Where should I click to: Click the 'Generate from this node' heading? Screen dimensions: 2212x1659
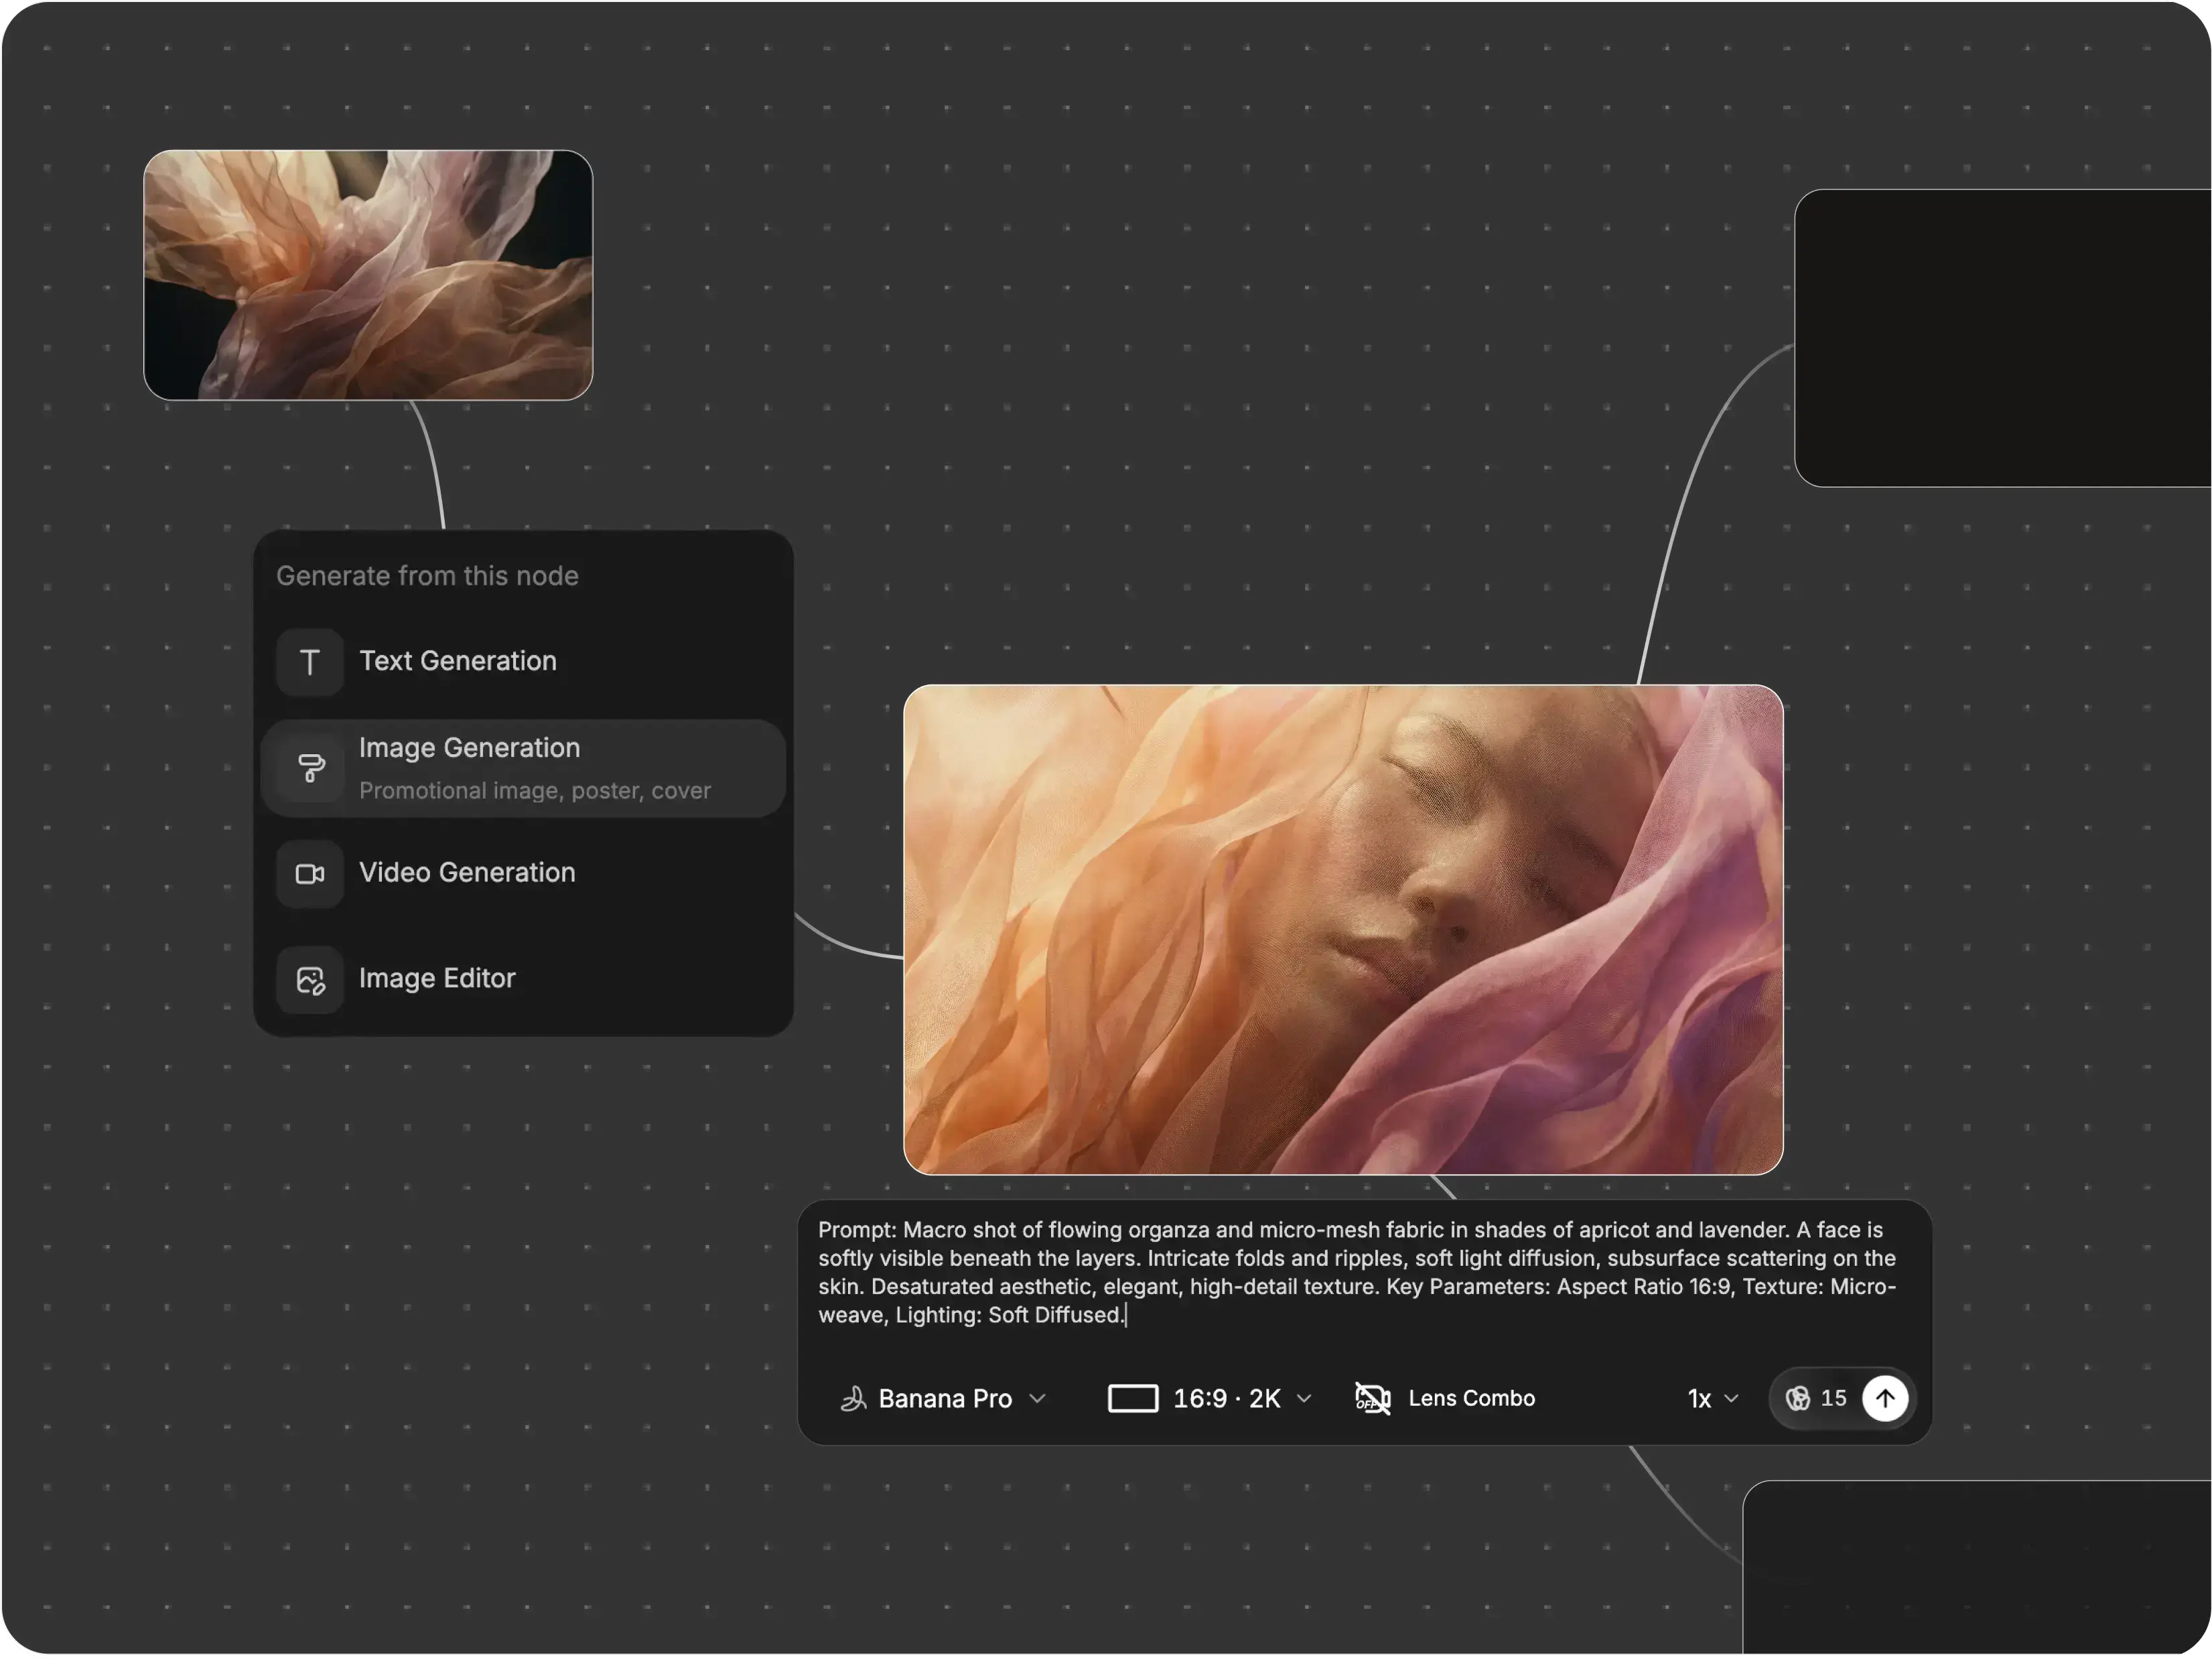coord(427,577)
